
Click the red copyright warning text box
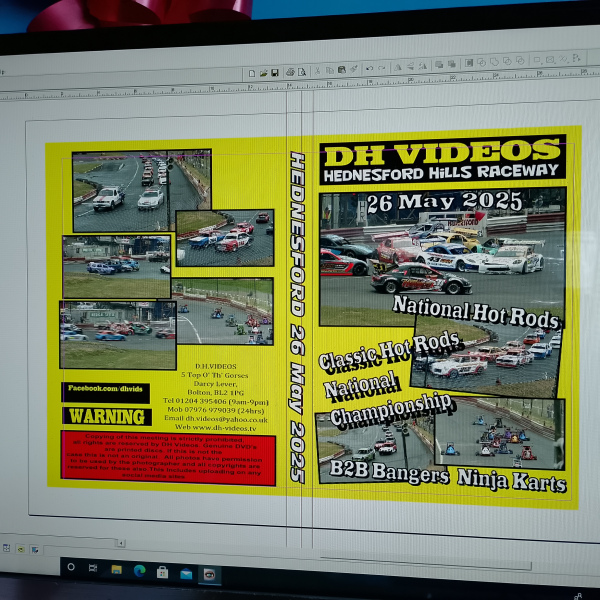tap(167, 457)
